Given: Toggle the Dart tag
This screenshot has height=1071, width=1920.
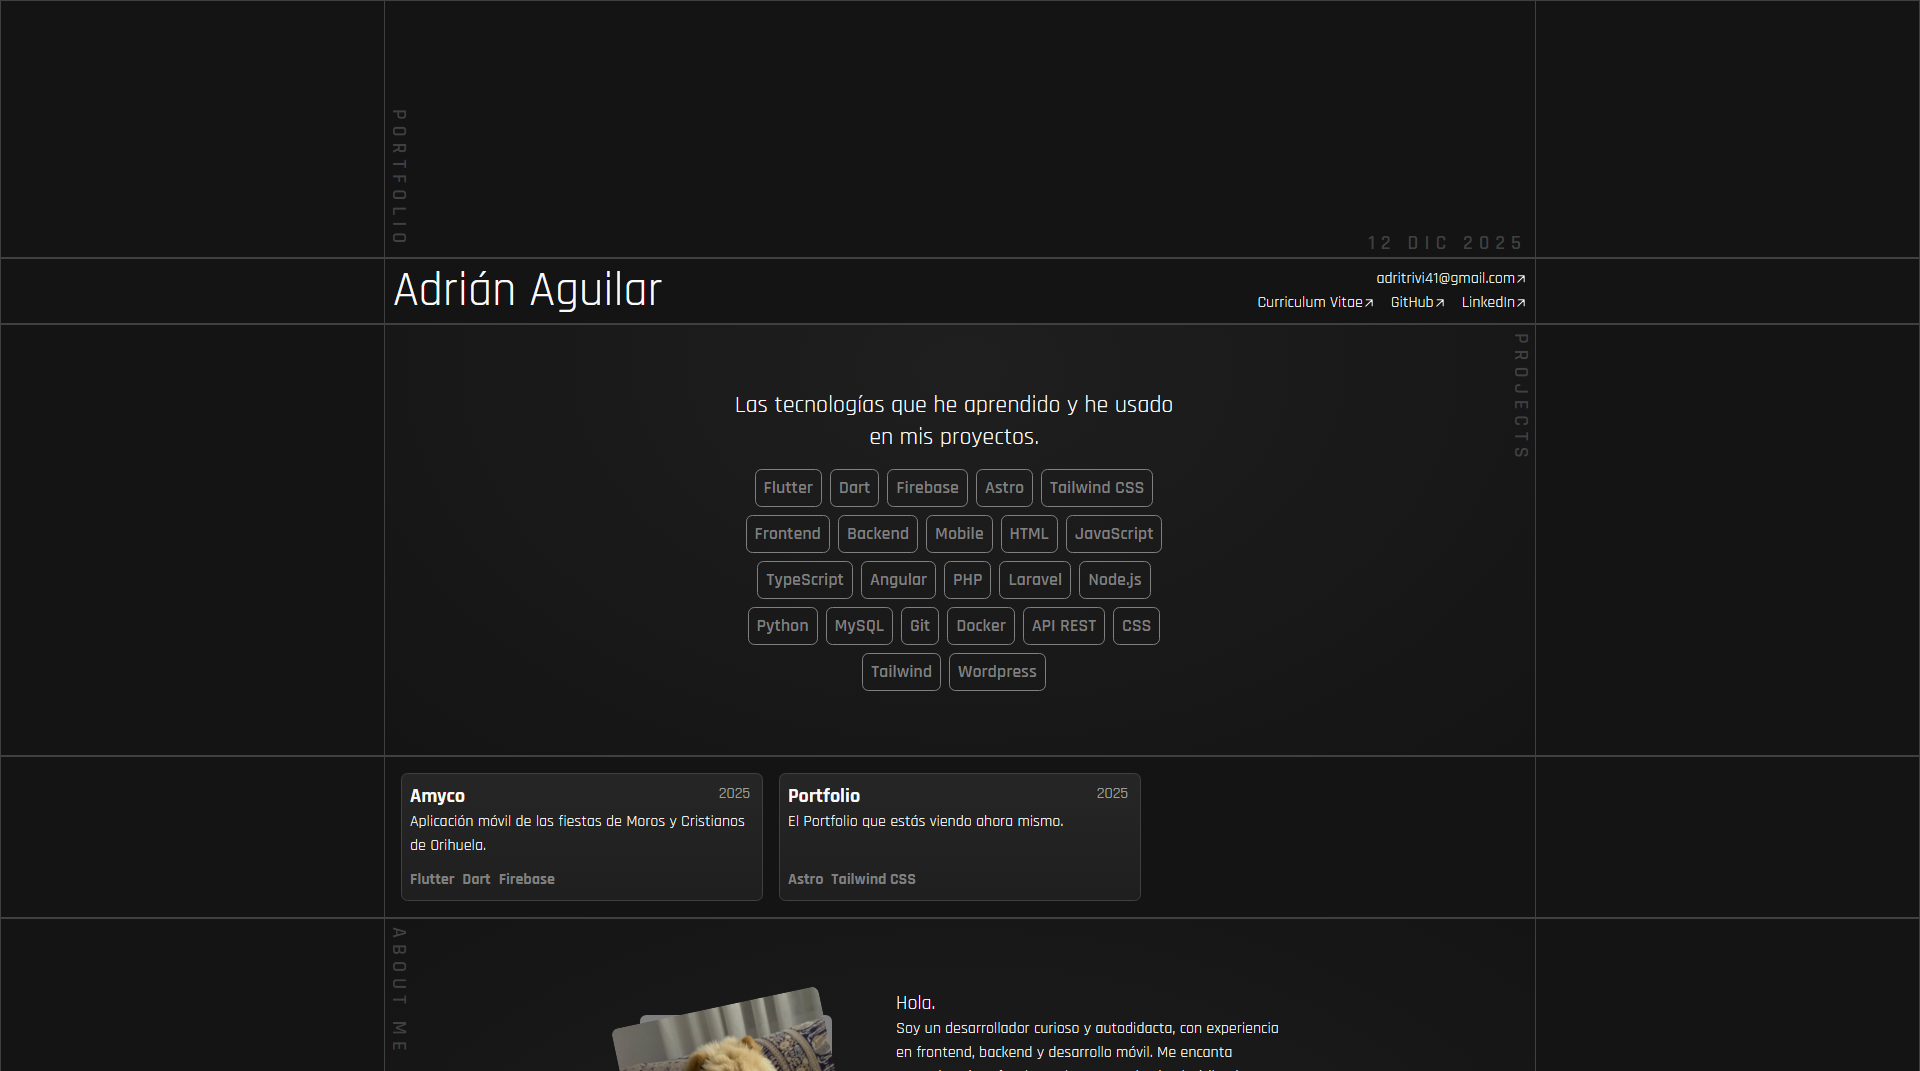Looking at the screenshot, I should point(854,488).
